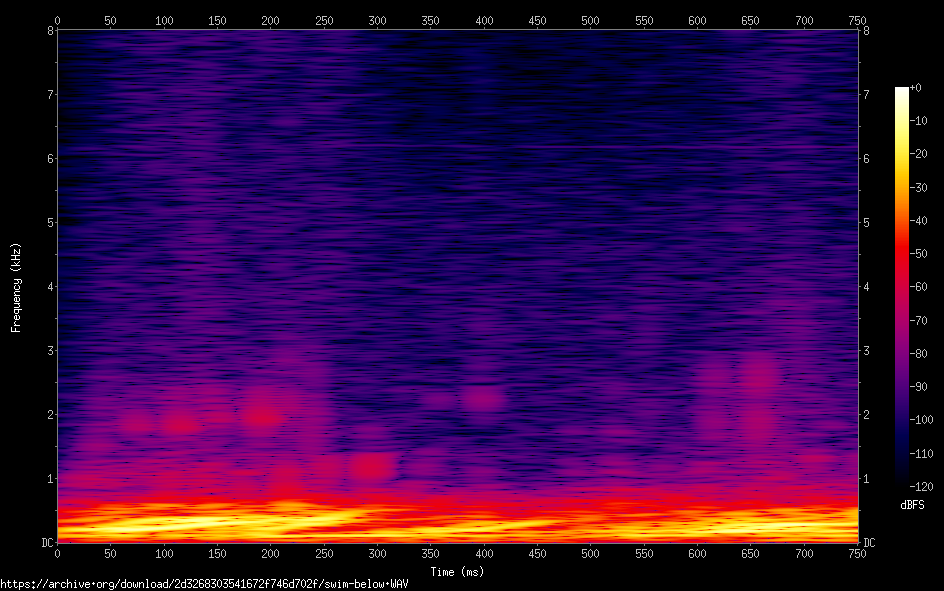Click the 4 kHz label on left frequency axis
Viewport: 944px width, 591px height.
47,286
